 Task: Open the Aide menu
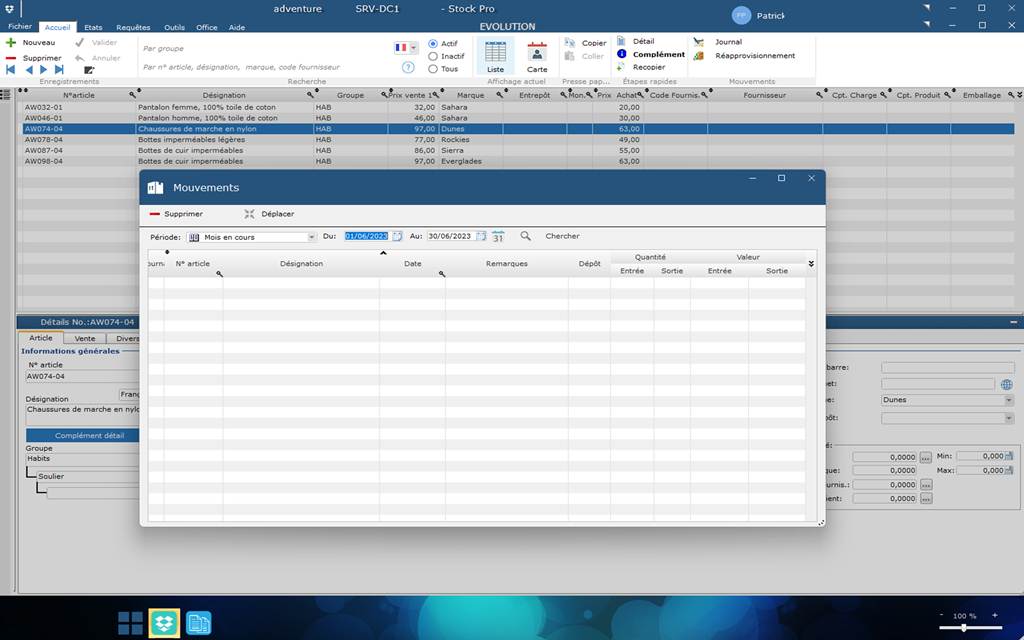click(x=237, y=27)
